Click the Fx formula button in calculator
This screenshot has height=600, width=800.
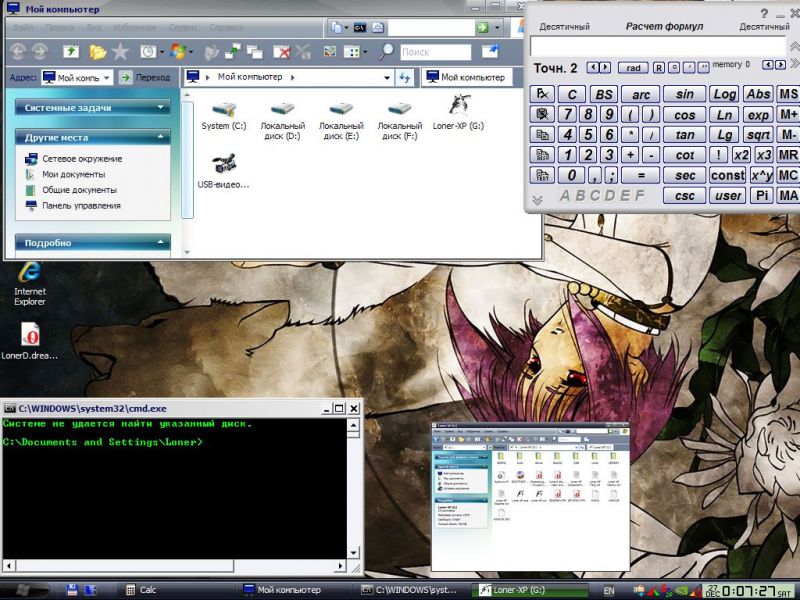pyautogui.click(x=542, y=94)
